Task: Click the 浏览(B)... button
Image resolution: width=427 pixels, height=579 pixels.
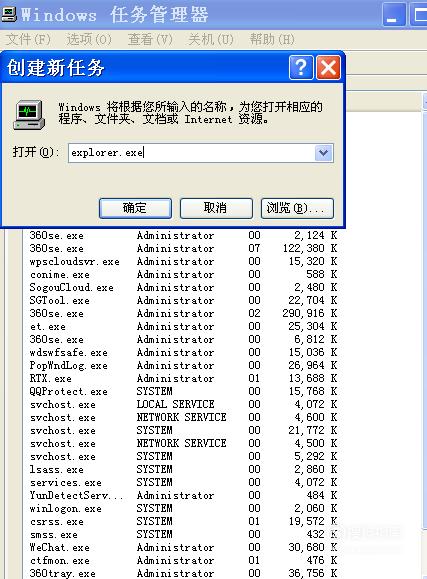Action: click(x=297, y=208)
